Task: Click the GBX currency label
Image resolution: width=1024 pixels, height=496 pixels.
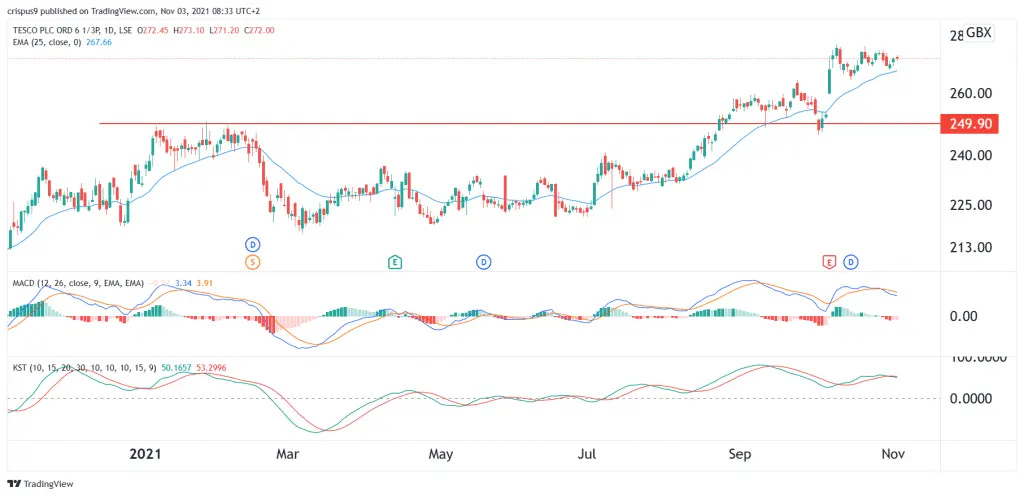Action: pos(978,33)
